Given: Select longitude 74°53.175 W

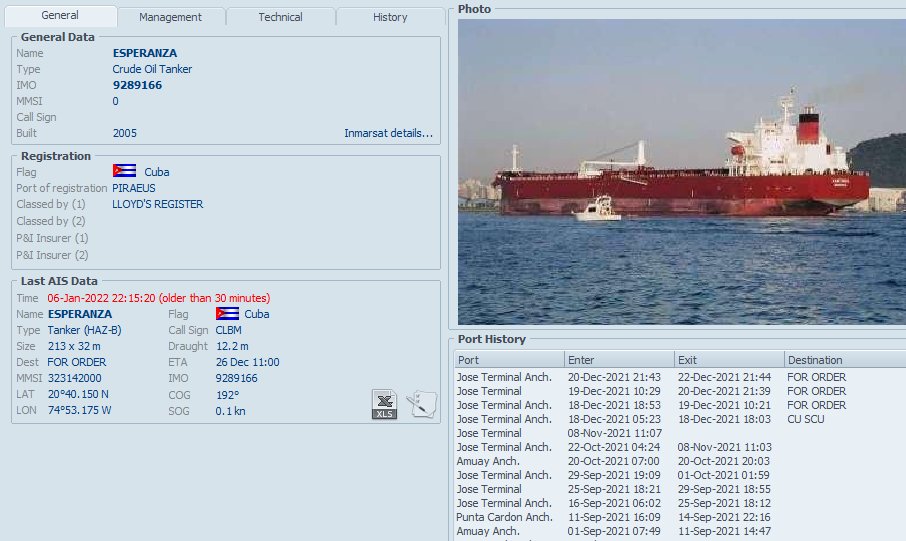Looking at the screenshot, I should [x=80, y=410].
